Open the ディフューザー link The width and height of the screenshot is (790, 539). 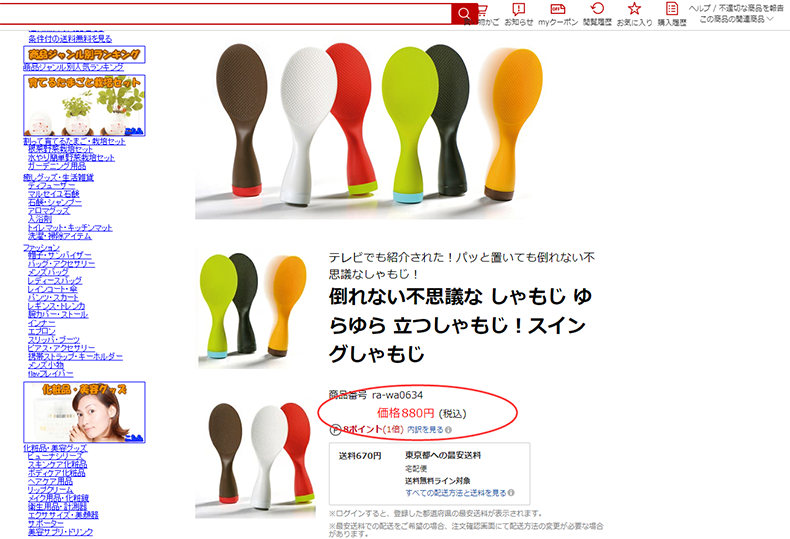tap(51, 185)
